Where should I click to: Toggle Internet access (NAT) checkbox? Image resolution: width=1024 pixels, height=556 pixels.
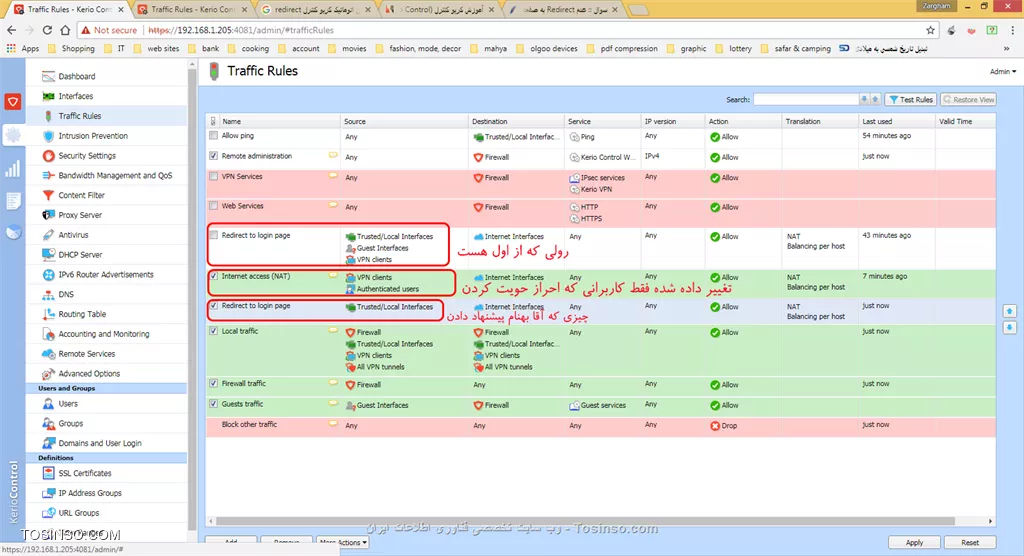click(x=214, y=276)
